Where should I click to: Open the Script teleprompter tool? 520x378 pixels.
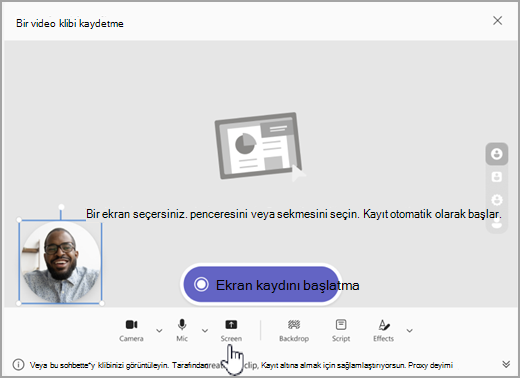(341, 330)
